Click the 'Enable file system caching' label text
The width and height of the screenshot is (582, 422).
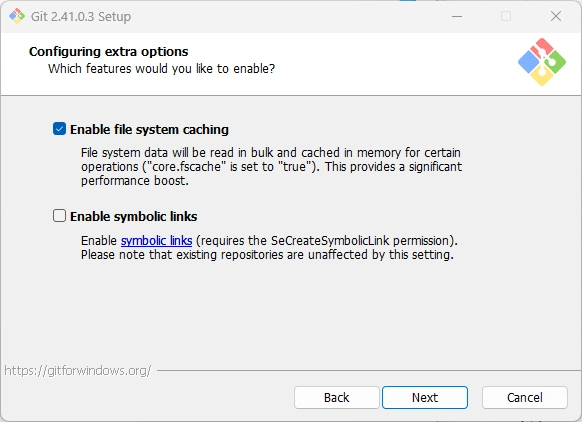(149, 130)
